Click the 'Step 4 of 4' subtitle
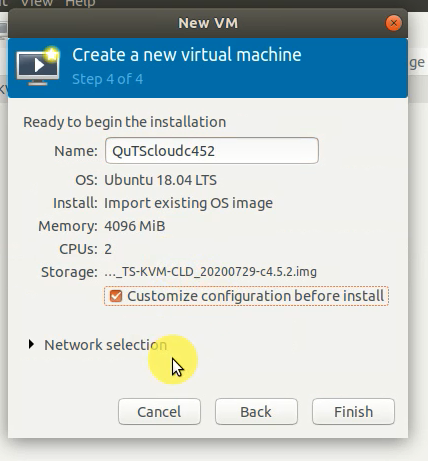Viewport: 428px width, 461px height. click(x=108, y=79)
